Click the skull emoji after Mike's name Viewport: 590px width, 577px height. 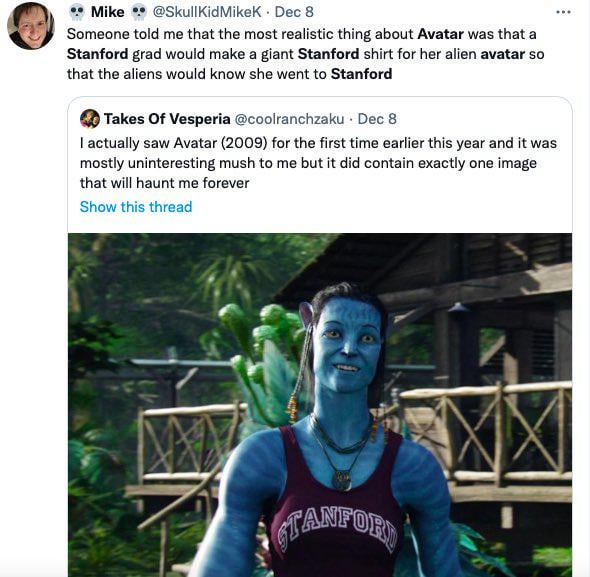(138, 12)
